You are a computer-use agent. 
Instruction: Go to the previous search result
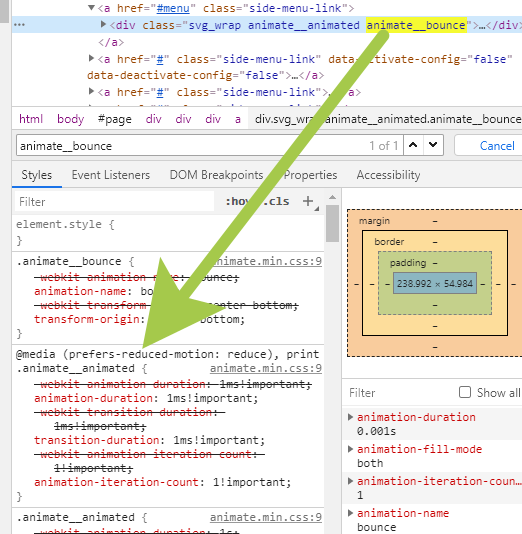coord(413,145)
